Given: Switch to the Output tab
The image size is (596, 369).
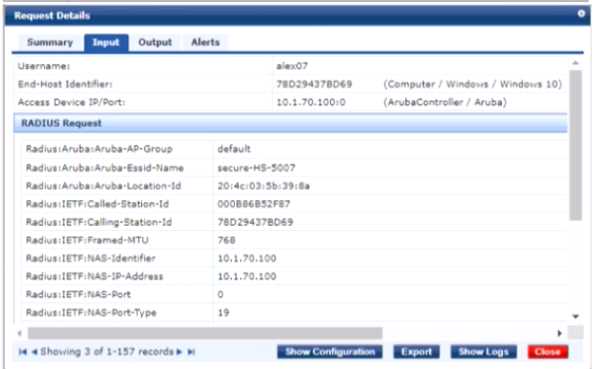Looking at the screenshot, I should [155, 42].
